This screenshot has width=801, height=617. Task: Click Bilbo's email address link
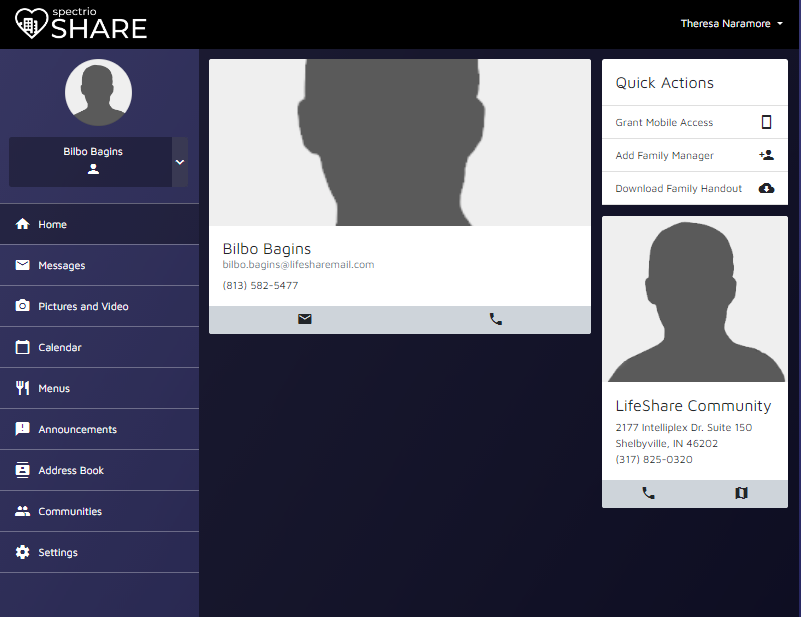pyautogui.click(x=297, y=264)
